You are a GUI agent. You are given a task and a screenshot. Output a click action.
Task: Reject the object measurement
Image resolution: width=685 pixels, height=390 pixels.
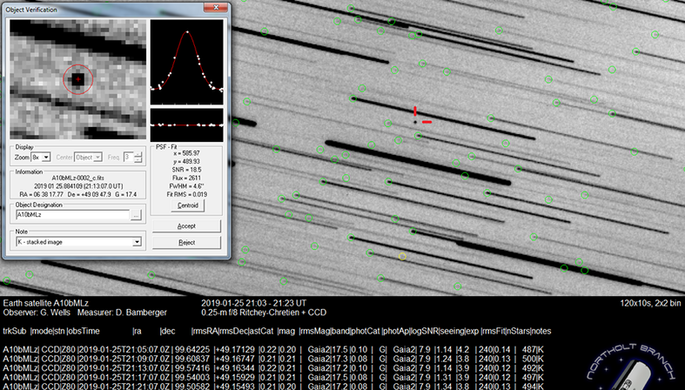point(187,242)
